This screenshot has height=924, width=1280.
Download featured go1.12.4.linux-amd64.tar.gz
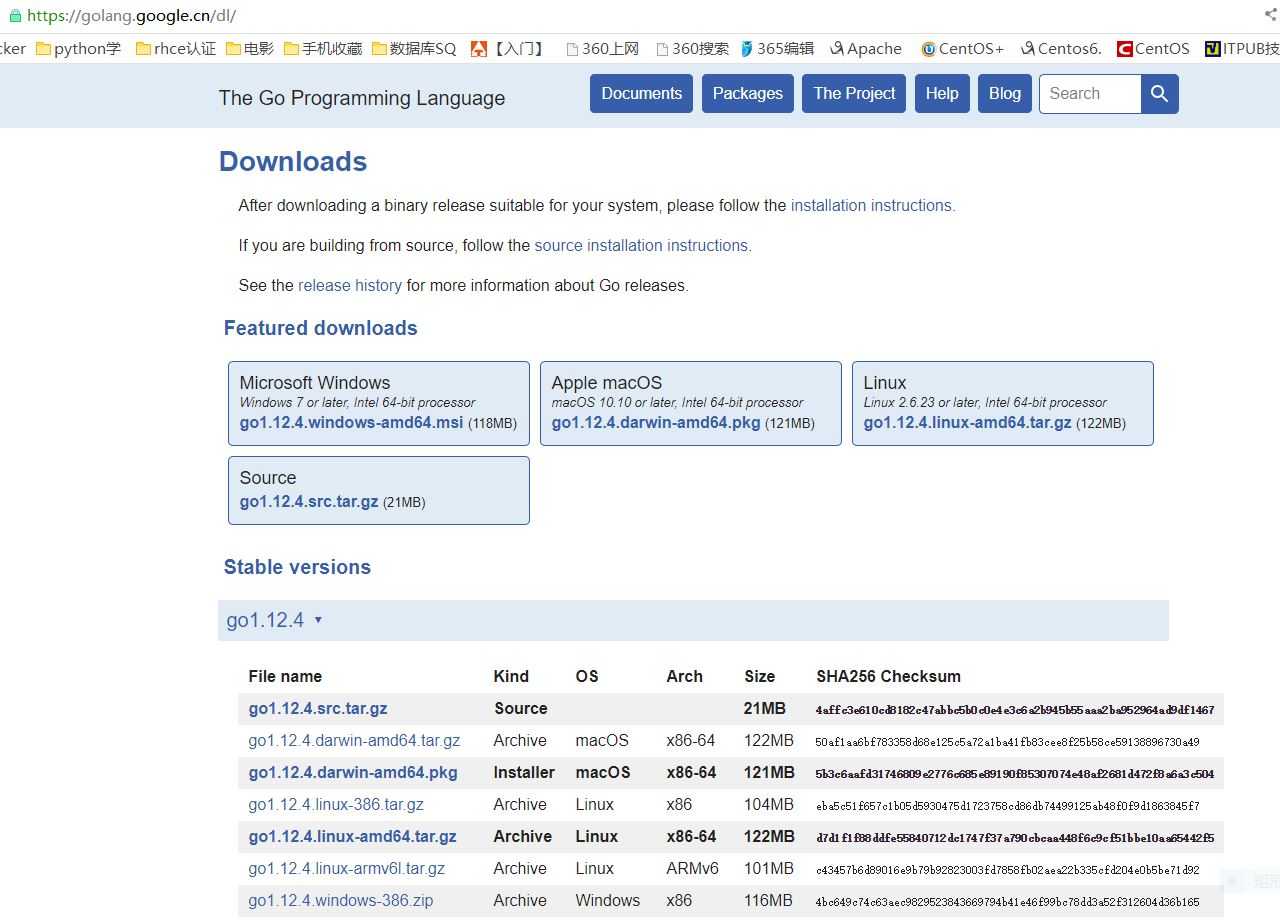968,423
